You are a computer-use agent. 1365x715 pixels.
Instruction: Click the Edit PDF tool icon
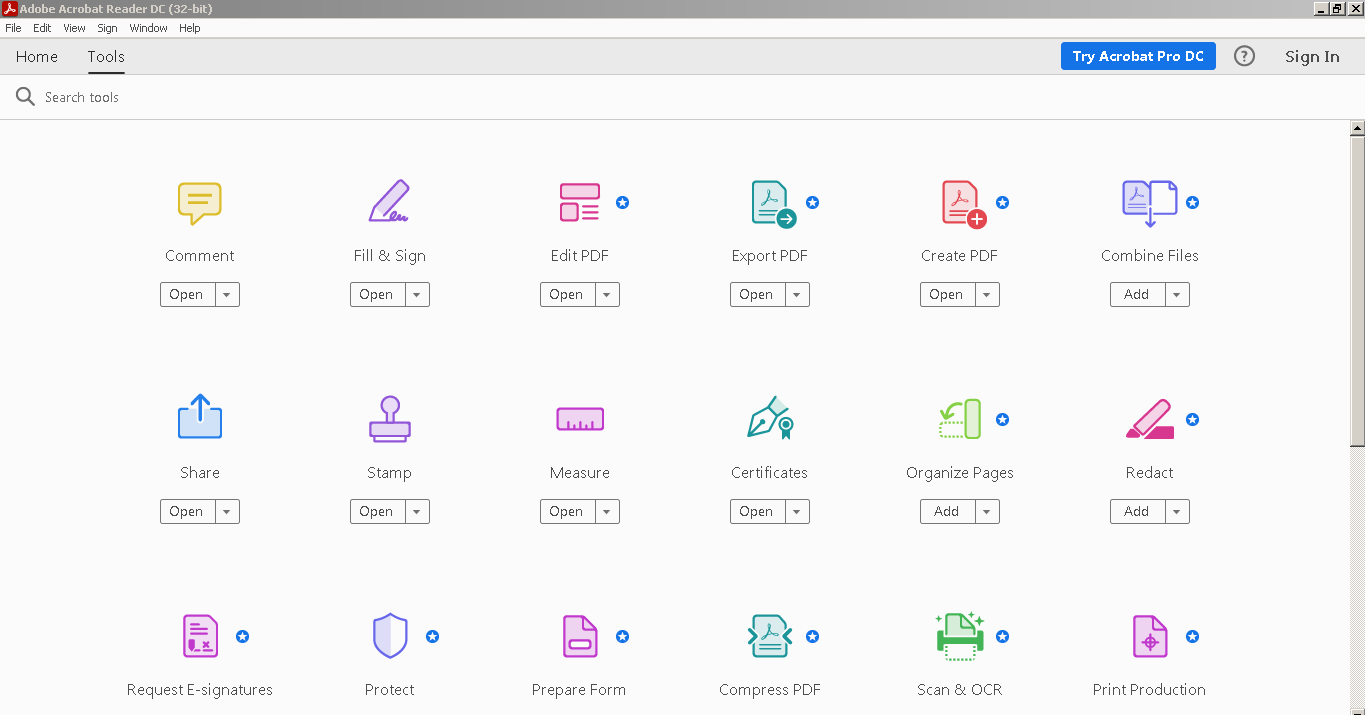pyautogui.click(x=580, y=202)
